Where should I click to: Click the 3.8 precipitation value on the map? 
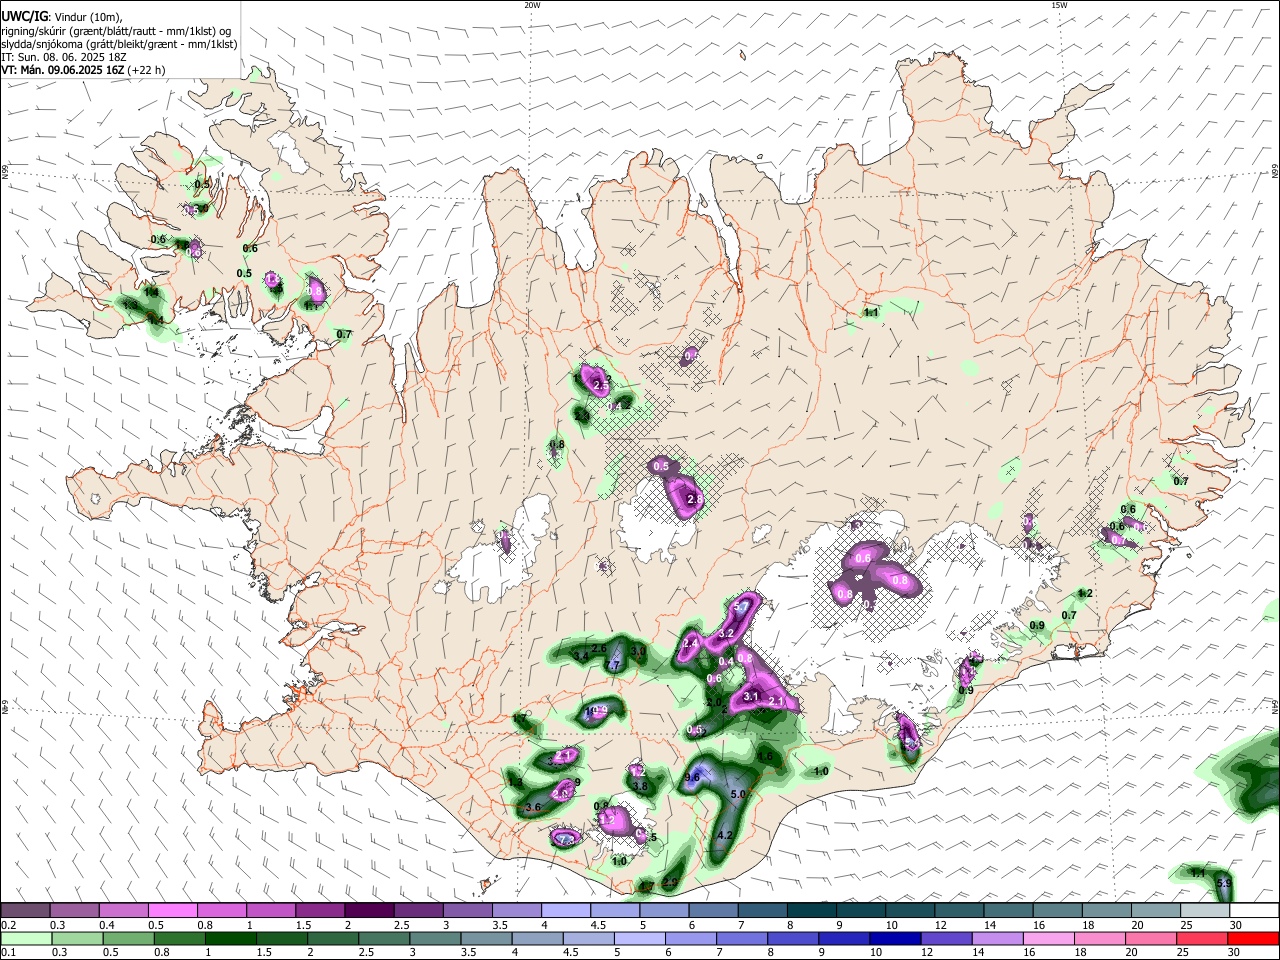641,787
